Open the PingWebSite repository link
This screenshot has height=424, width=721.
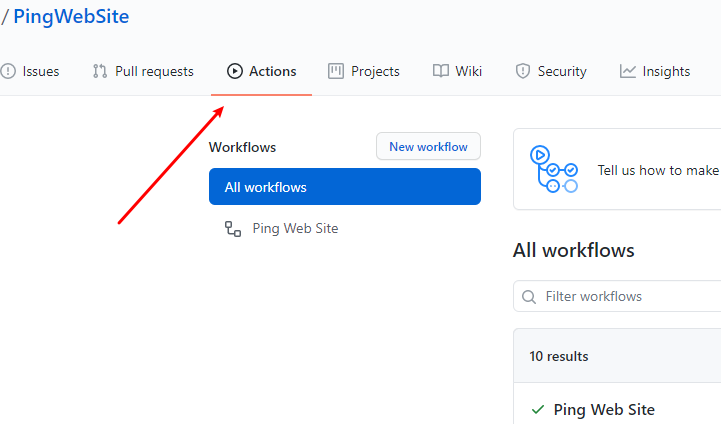[x=71, y=17]
